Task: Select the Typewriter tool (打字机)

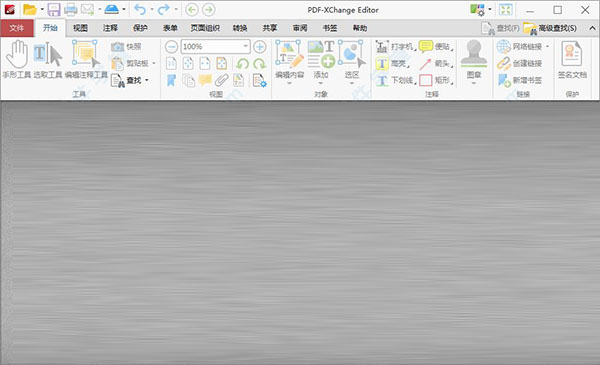Action: click(396, 47)
